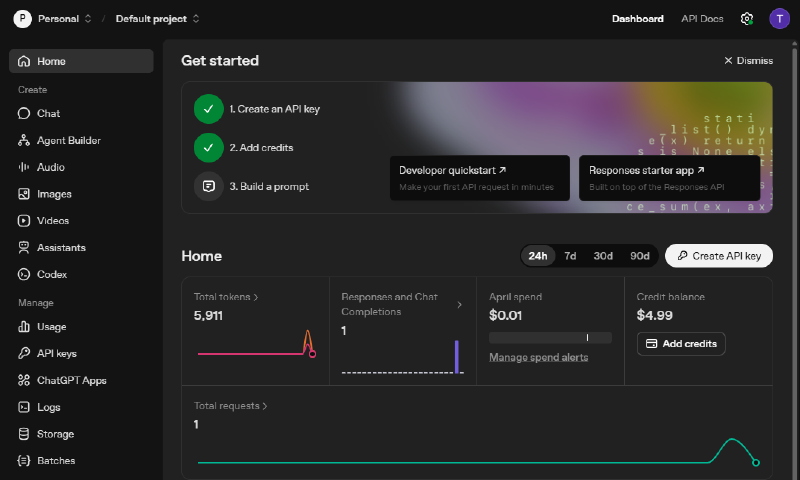
Task: Open the API Docs tab
Action: pyautogui.click(x=702, y=19)
